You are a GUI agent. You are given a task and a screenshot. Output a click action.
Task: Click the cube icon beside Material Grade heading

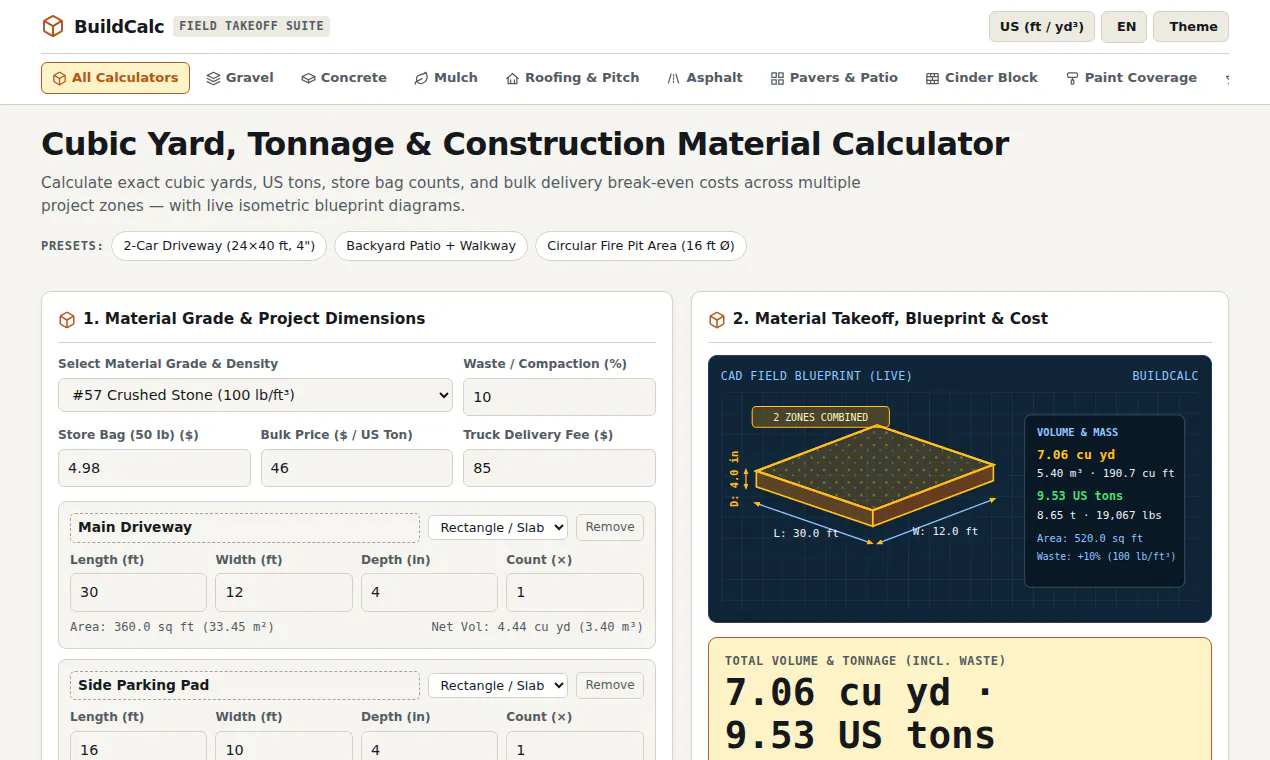tap(67, 320)
